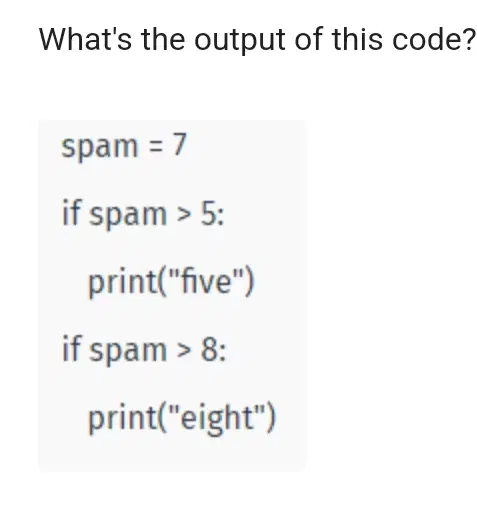This screenshot has height=505, width=477.
Task: Click "spam" in the assignment line
Action: [100, 148]
